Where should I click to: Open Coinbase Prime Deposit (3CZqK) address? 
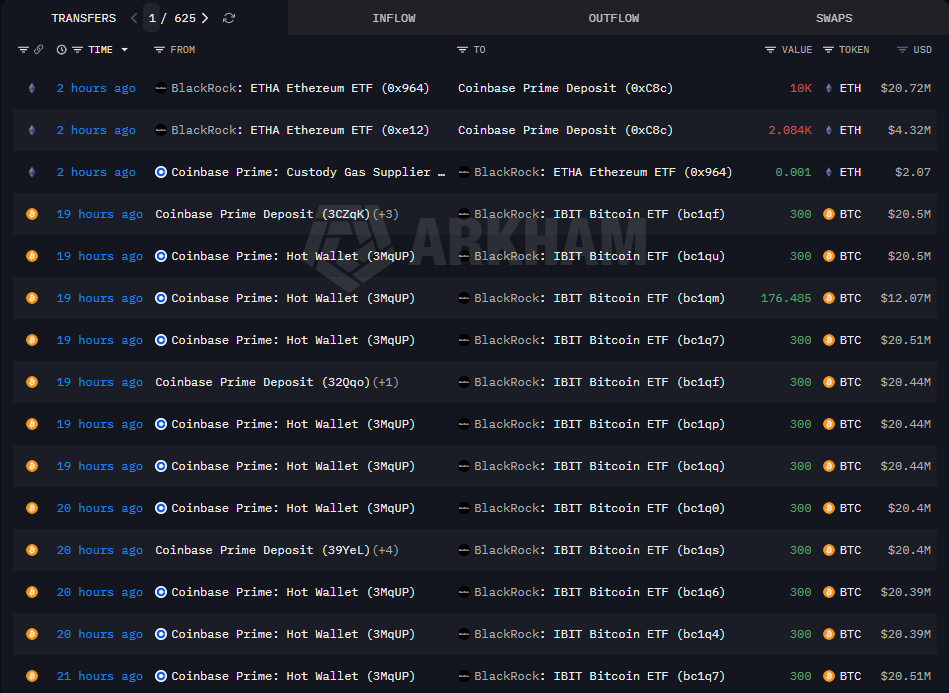pyautogui.click(x=263, y=214)
